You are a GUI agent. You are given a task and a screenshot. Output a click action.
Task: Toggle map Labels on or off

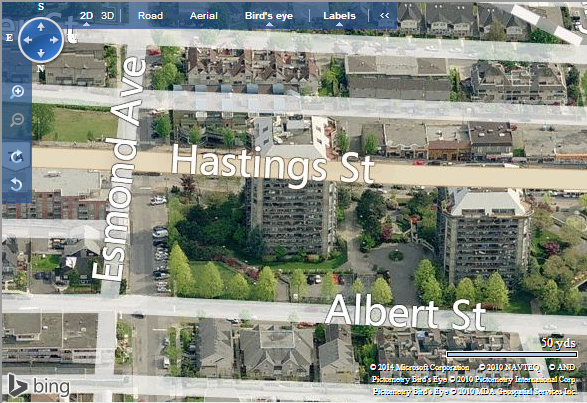pyautogui.click(x=339, y=16)
